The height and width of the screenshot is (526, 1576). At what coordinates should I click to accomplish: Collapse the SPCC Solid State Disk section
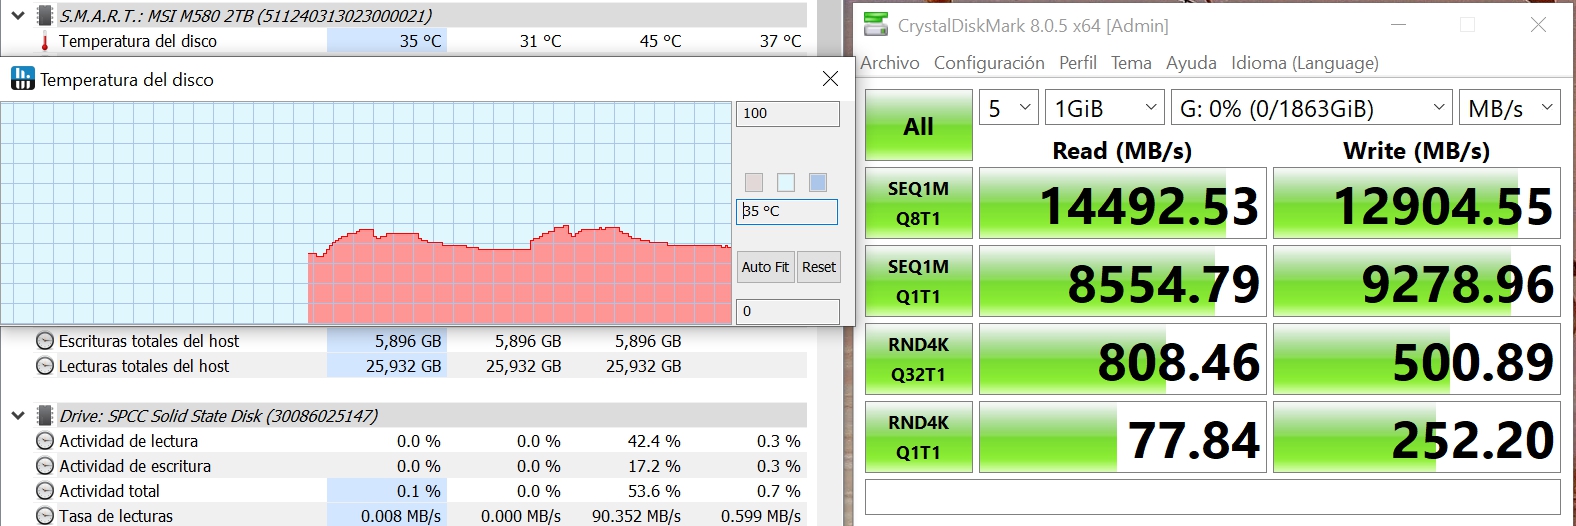pyautogui.click(x=18, y=415)
